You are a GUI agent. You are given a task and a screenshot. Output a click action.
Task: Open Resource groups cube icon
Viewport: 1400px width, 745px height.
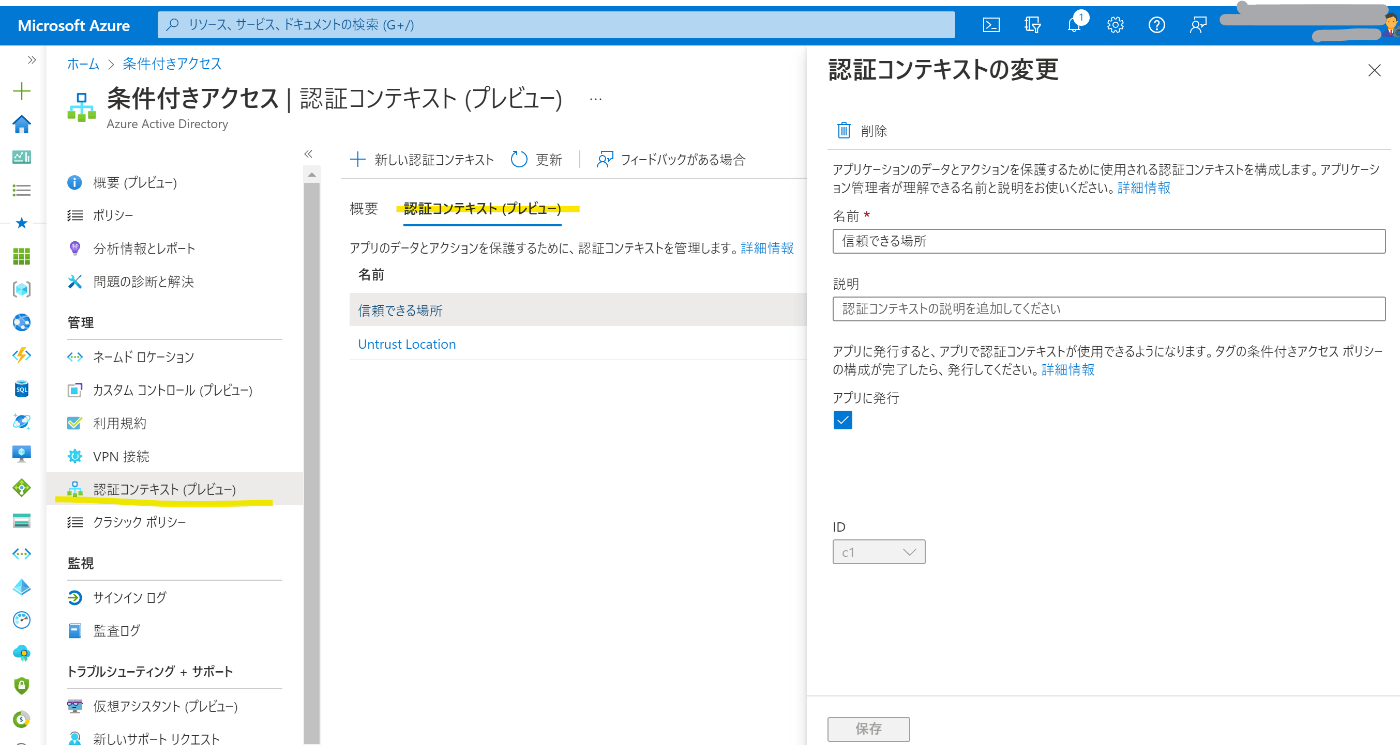point(21,289)
